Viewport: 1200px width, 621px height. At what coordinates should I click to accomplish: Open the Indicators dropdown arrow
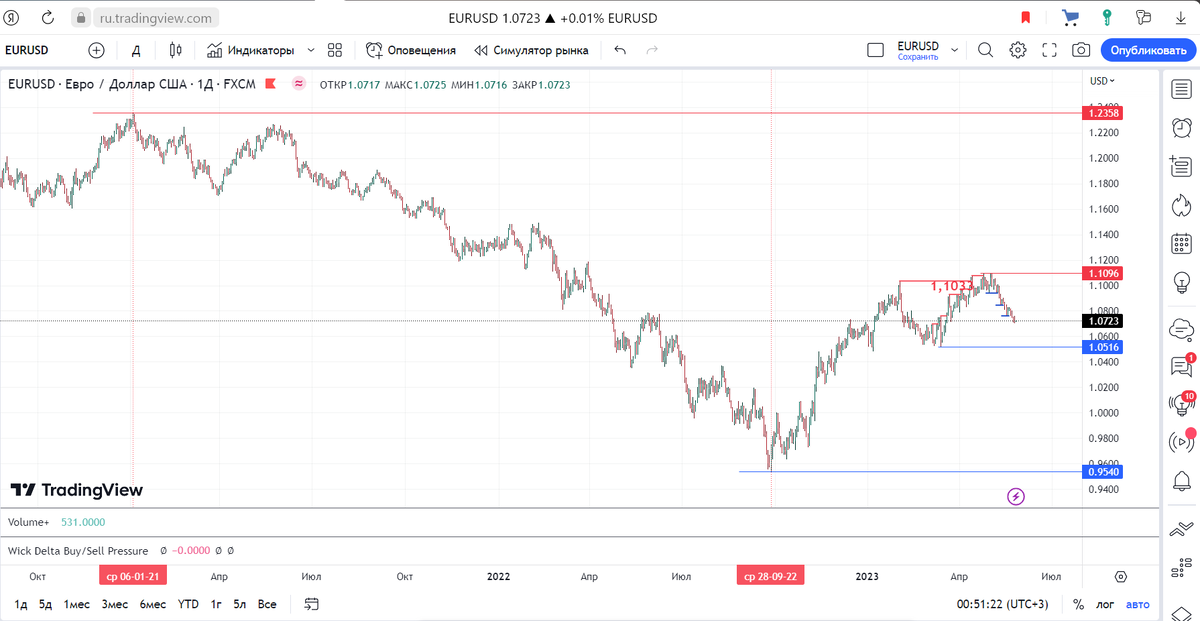310,50
